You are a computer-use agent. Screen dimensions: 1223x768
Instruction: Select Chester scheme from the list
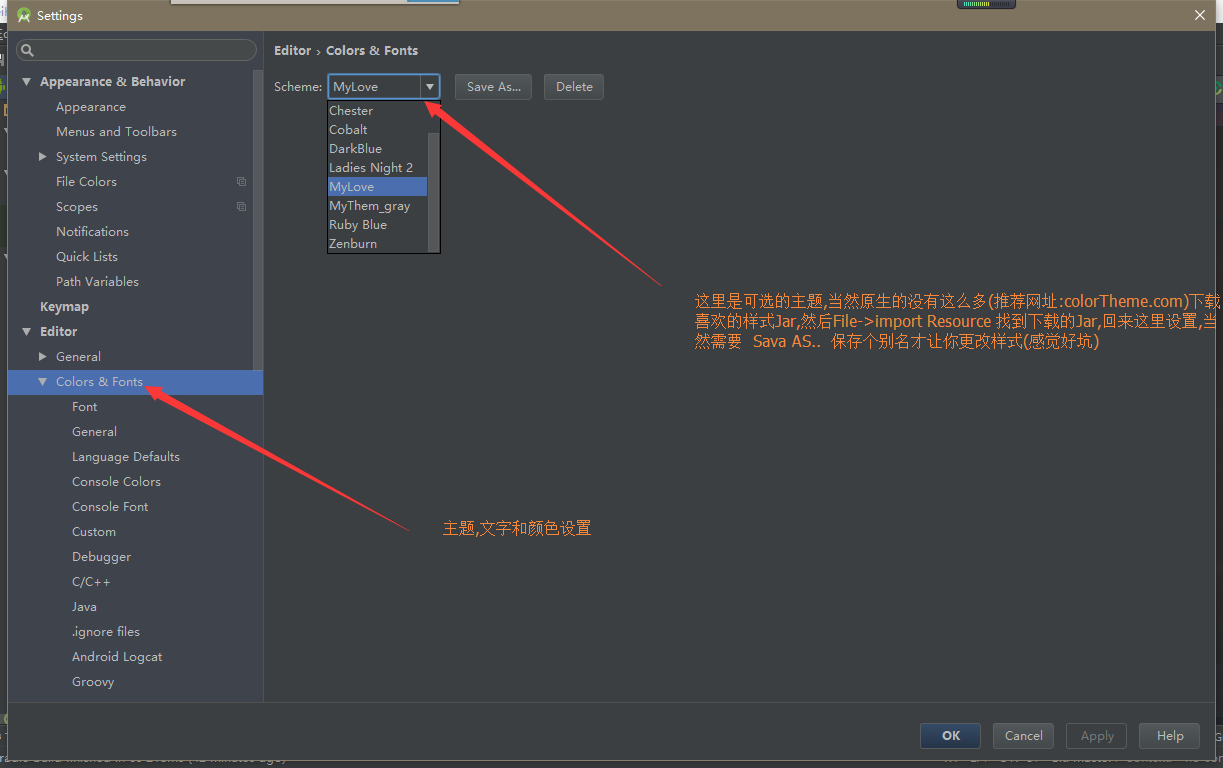coord(377,111)
